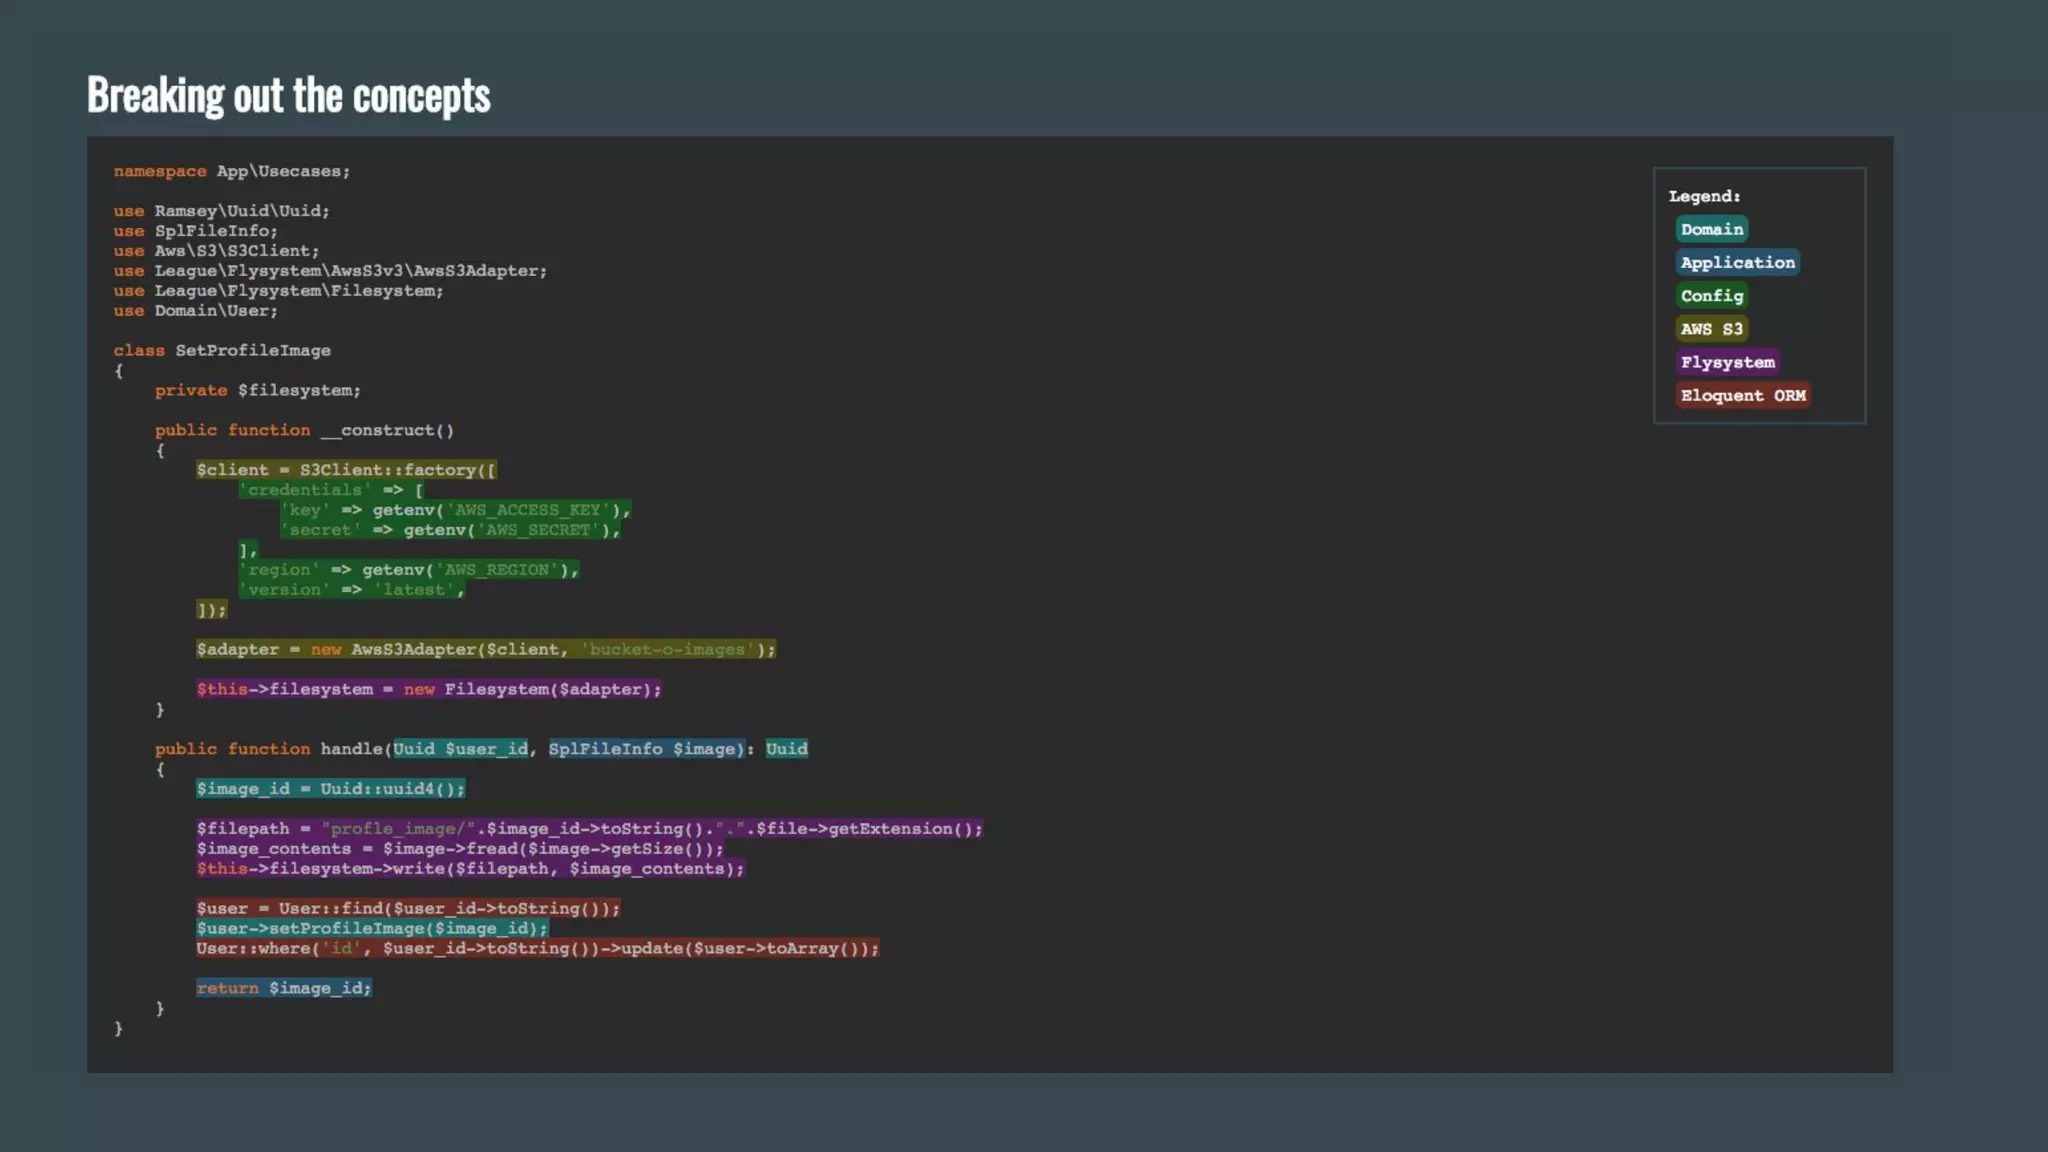This screenshot has width=2048, height=1152.
Task: Click the $image_id = Uuid::uuid4() line
Action: coord(330,789)
